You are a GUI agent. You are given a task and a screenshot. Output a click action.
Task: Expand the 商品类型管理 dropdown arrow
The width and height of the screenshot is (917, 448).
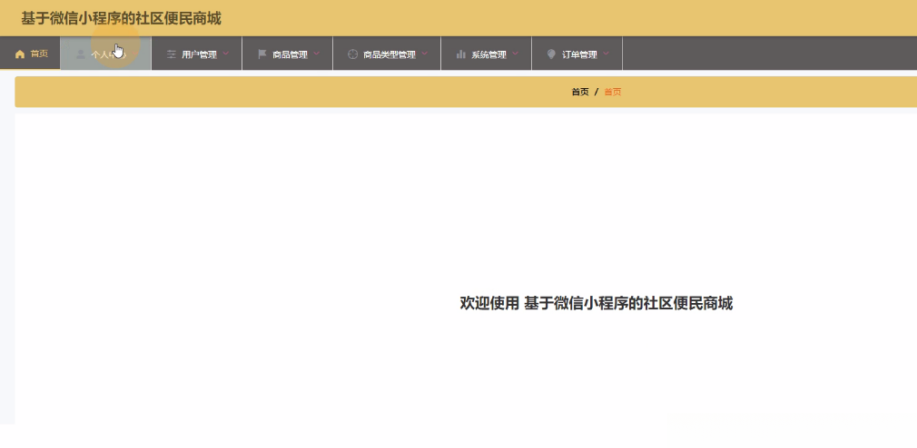(425, 54)
